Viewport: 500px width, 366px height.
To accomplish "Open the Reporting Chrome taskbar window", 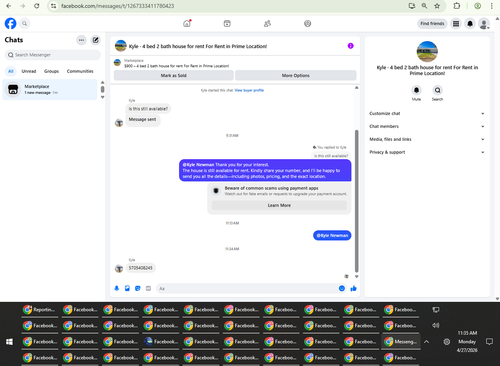I will coord(40,310).
